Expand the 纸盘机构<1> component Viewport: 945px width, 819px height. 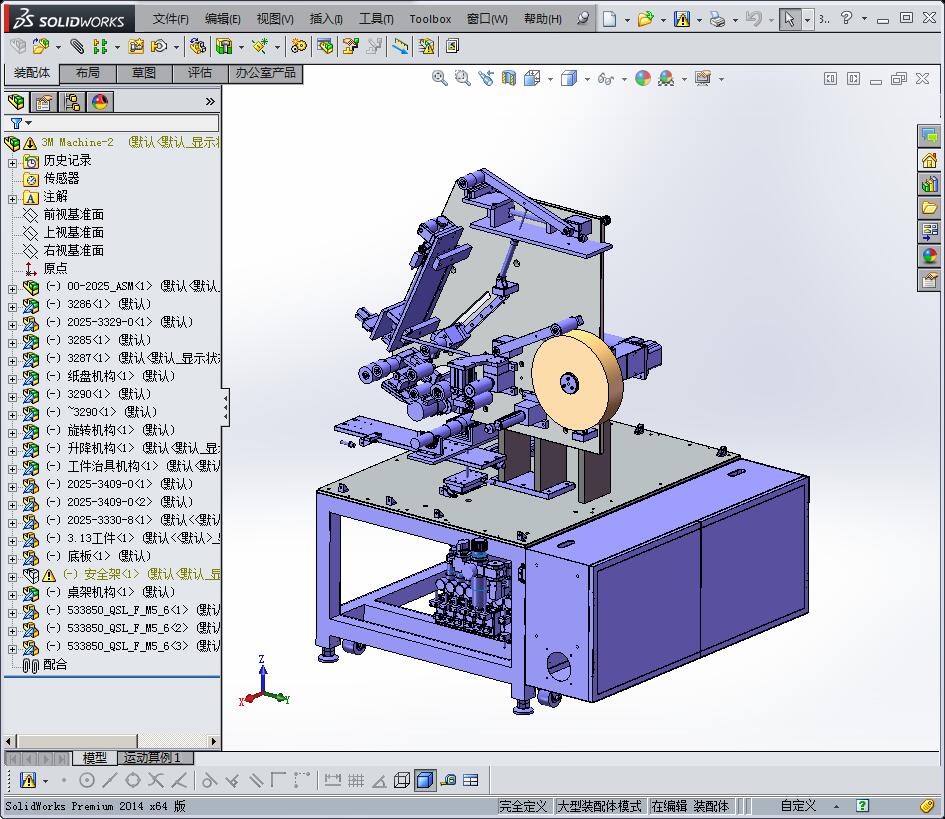[x=12, y=378]
